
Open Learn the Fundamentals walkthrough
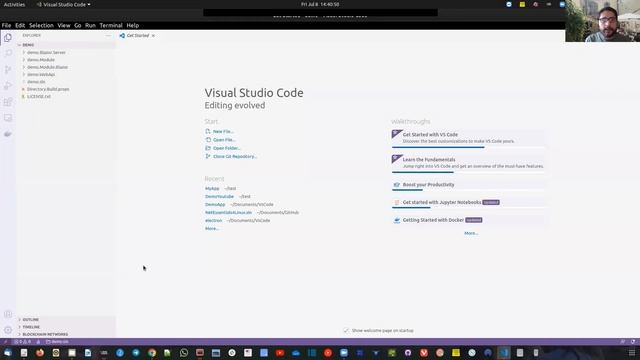(468, 163)
